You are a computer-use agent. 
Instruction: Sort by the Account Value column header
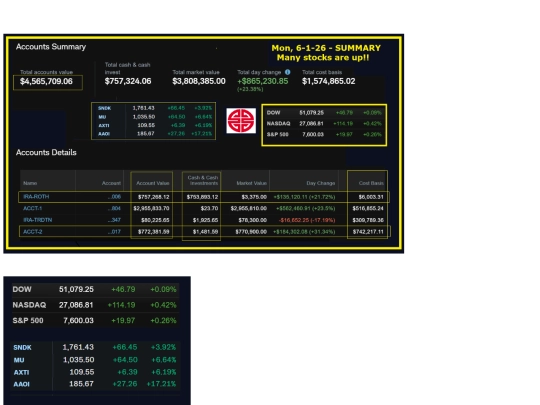[153, 183]
